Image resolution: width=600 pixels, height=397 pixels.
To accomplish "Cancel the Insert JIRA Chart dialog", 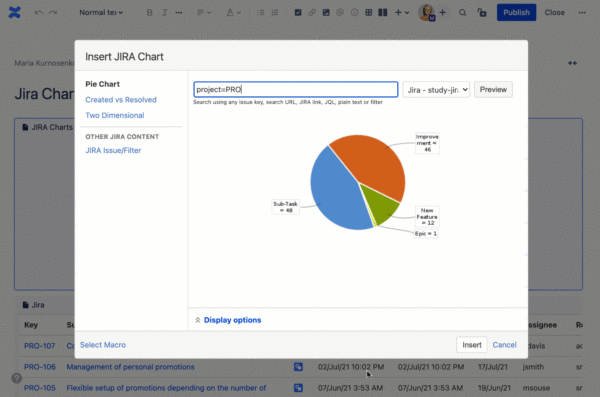I will tap(504, 345).
